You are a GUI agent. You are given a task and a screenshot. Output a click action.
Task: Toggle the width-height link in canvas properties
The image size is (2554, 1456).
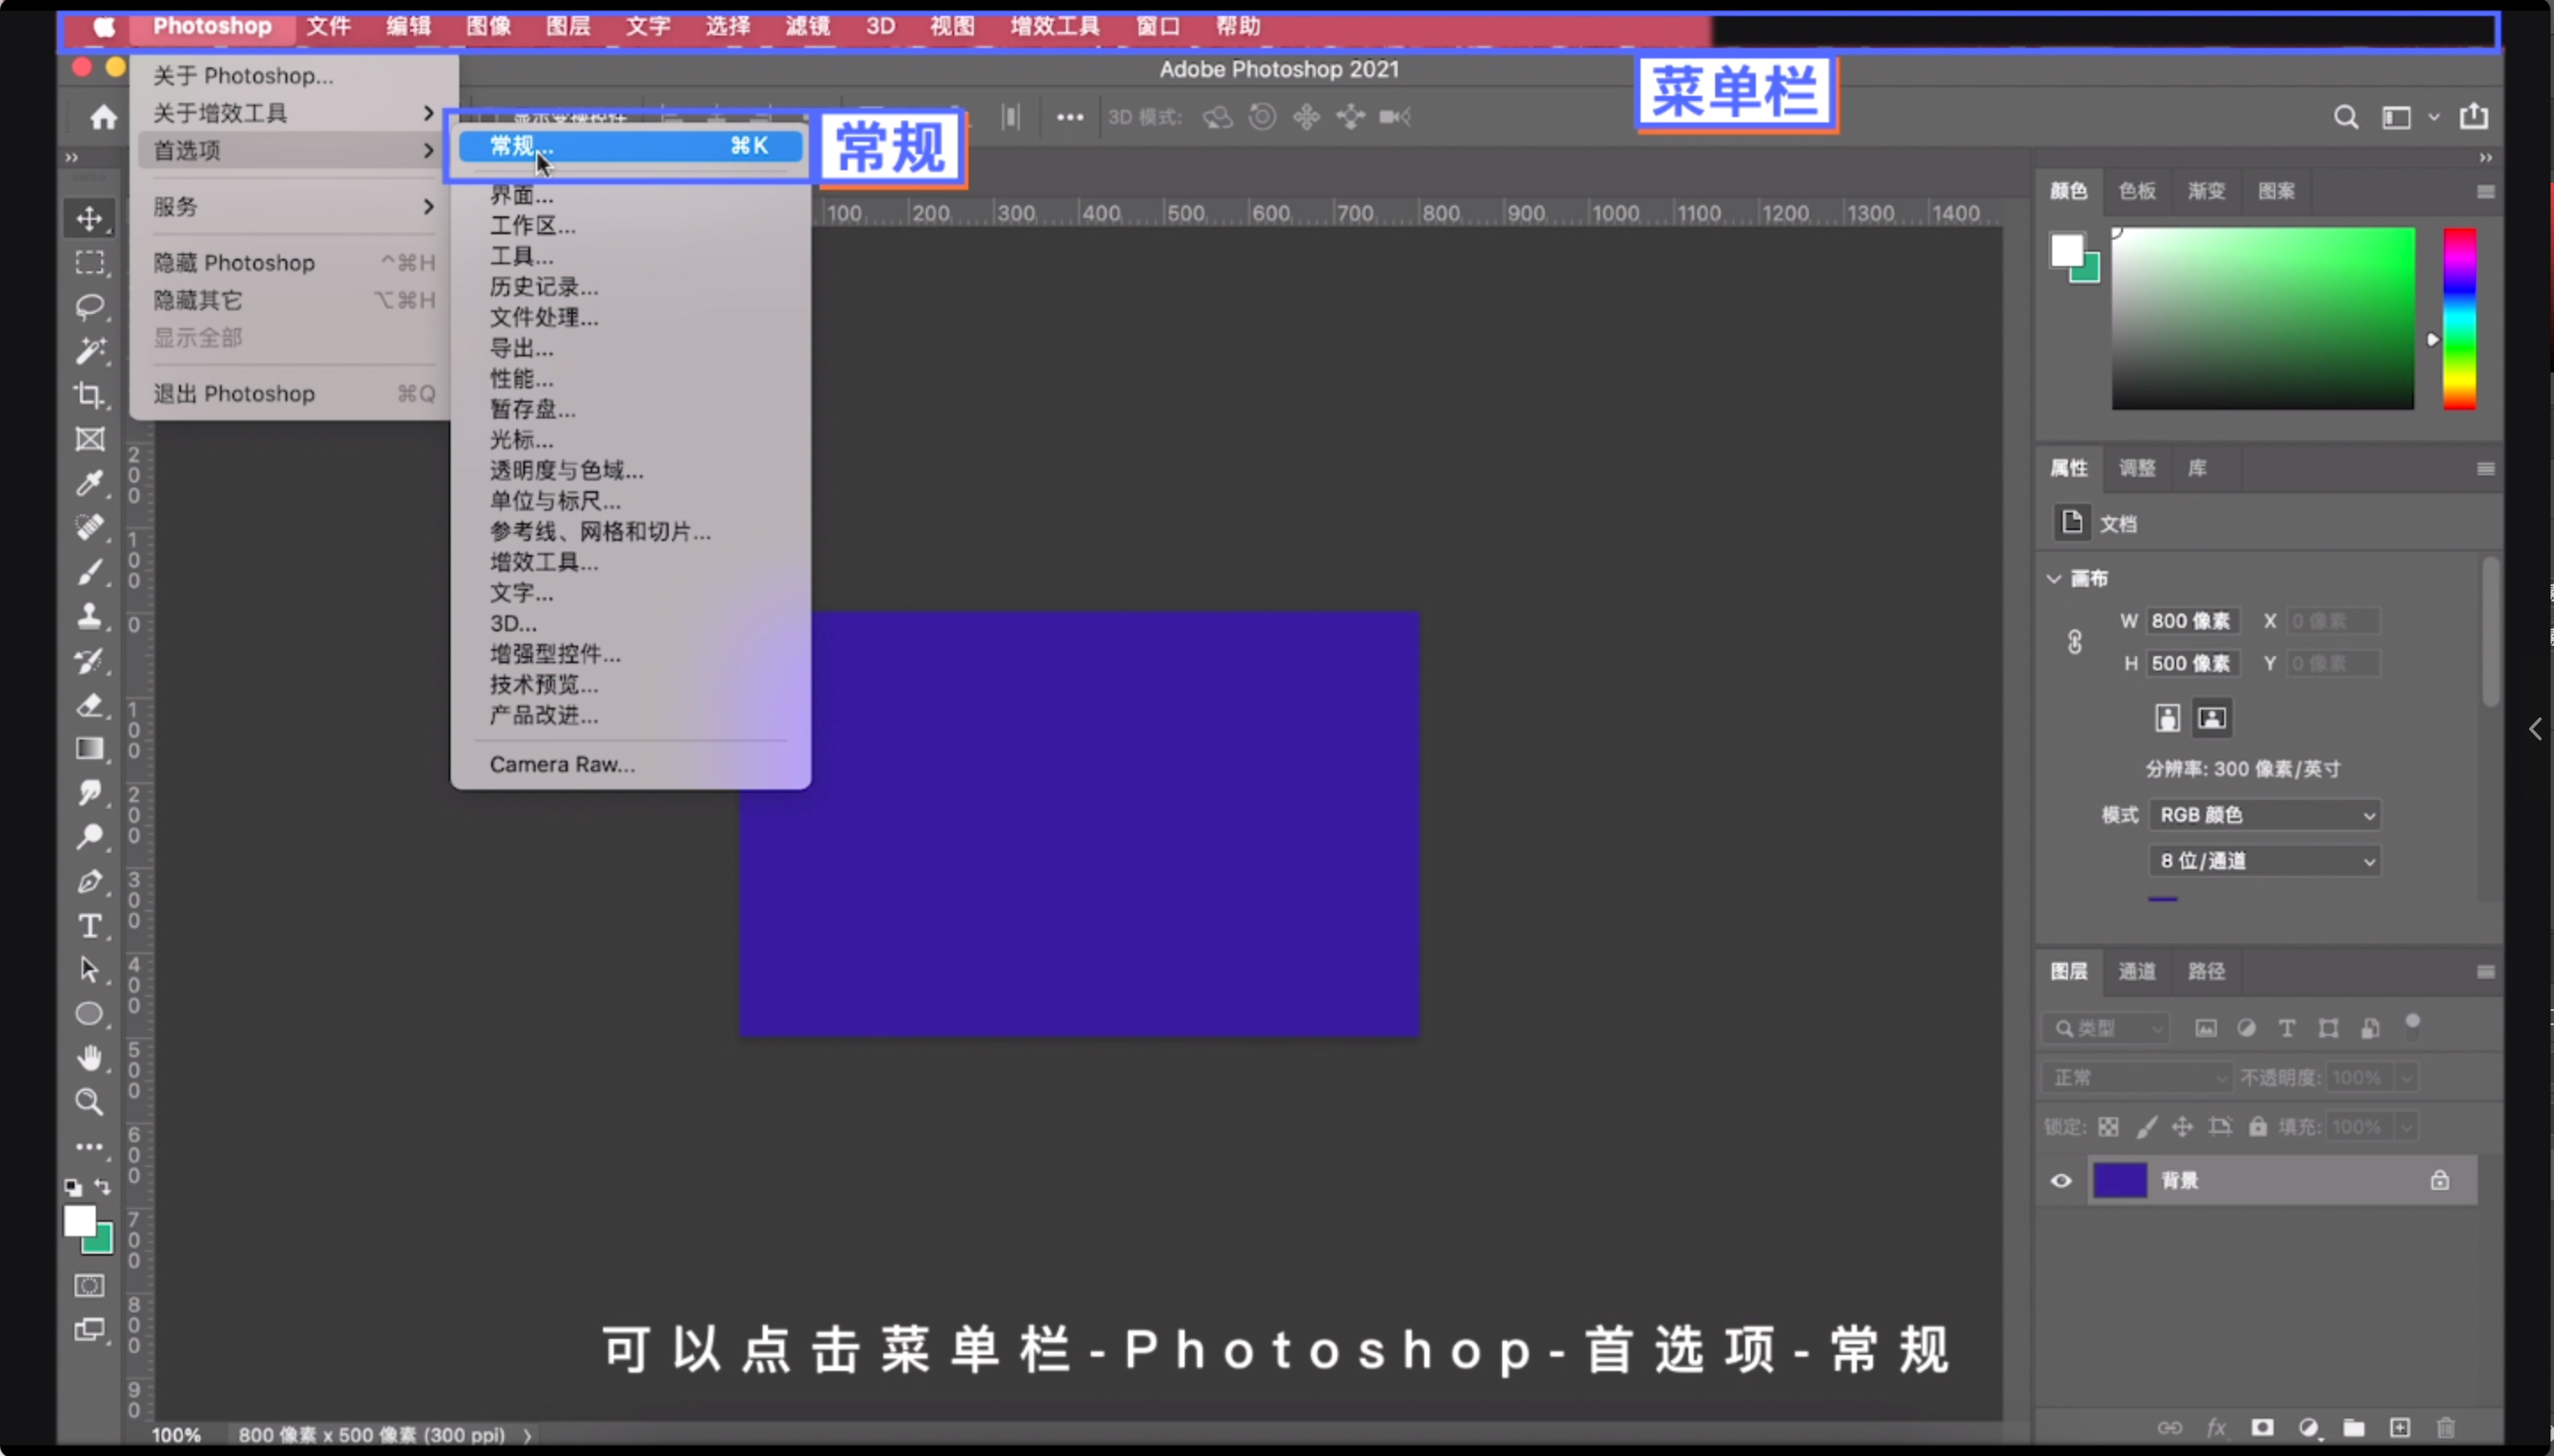point(2075,641)
